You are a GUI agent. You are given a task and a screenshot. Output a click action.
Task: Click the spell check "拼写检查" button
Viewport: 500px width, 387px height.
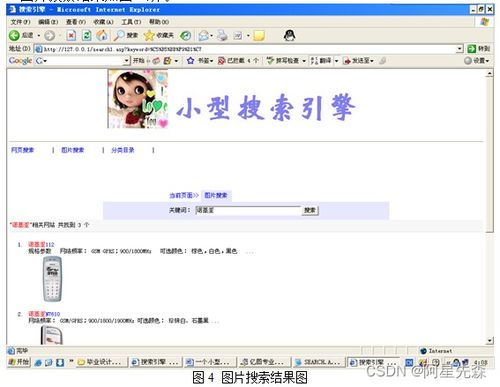[283, 61]
